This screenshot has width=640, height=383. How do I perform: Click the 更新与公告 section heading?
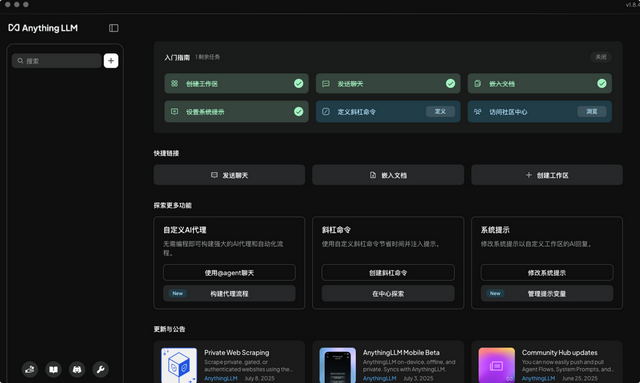tap(169, 329)
